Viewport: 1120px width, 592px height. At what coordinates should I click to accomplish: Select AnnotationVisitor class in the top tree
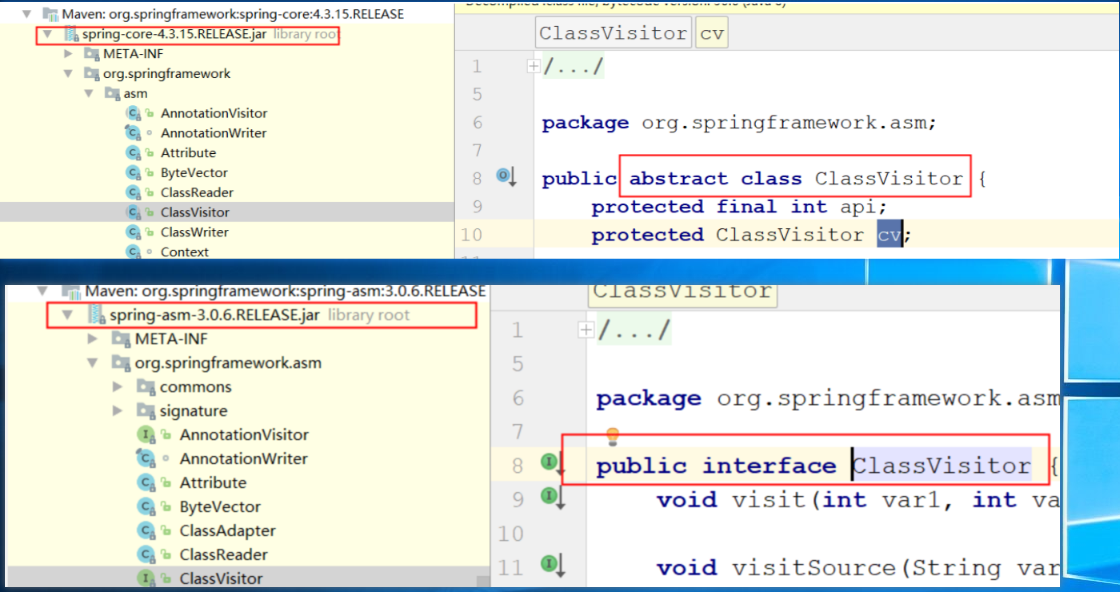(x=214, y=114)
